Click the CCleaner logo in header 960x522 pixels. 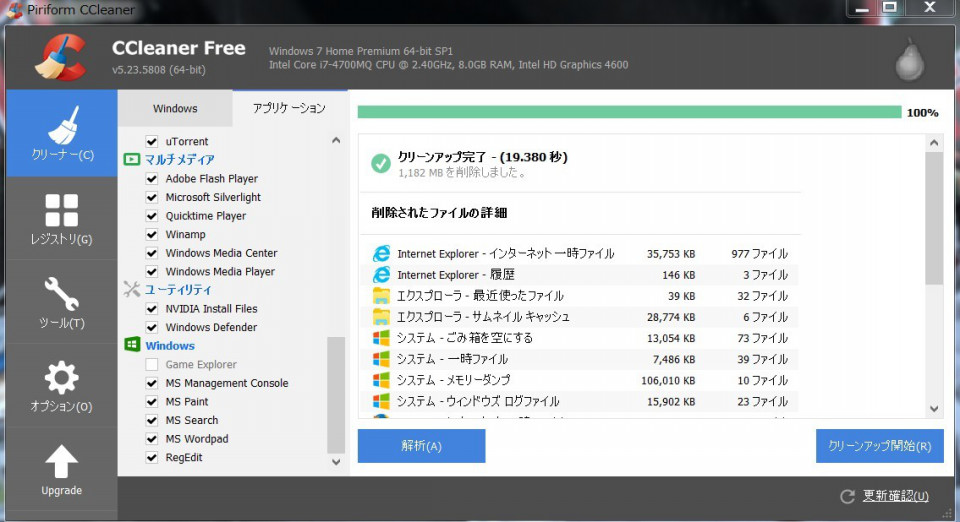pyautogui.click(x=61, y=58)
